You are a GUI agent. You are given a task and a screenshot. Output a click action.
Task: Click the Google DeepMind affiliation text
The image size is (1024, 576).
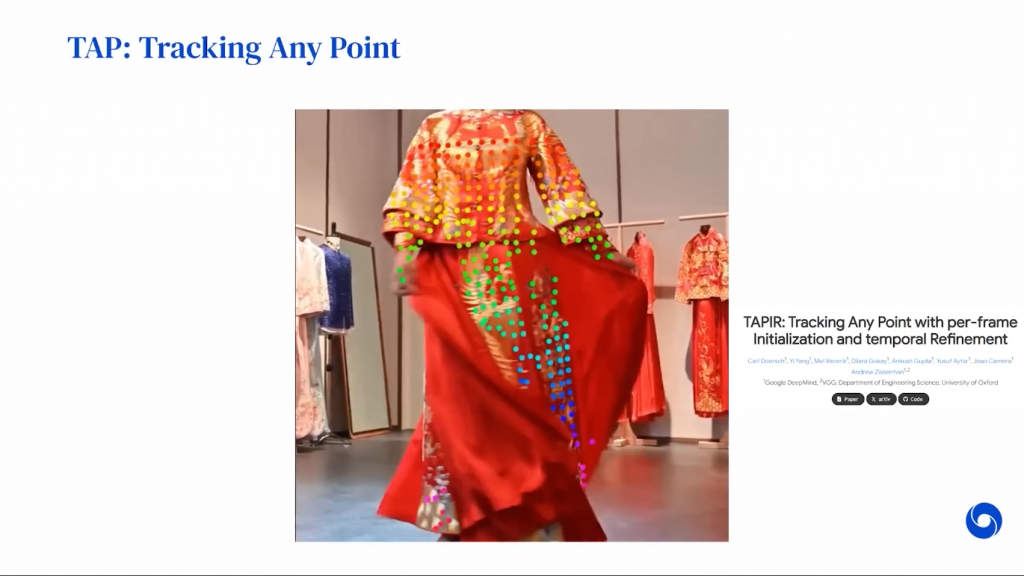point(791,383)
